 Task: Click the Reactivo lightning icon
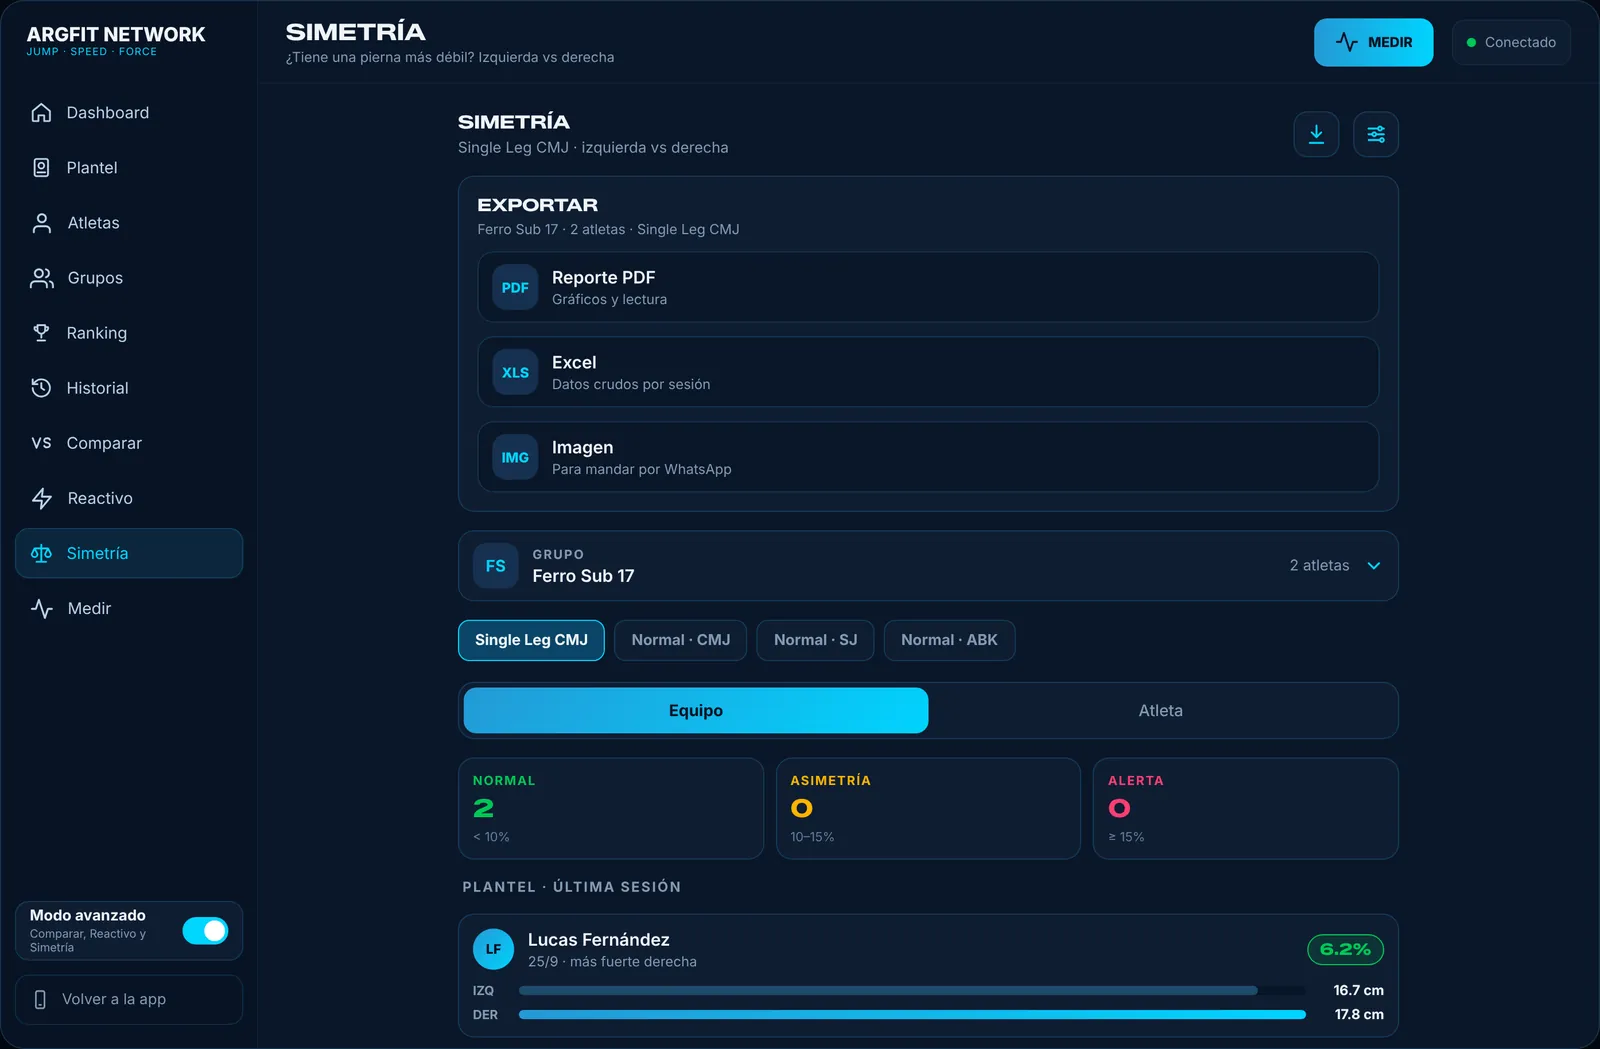(41, 498)
